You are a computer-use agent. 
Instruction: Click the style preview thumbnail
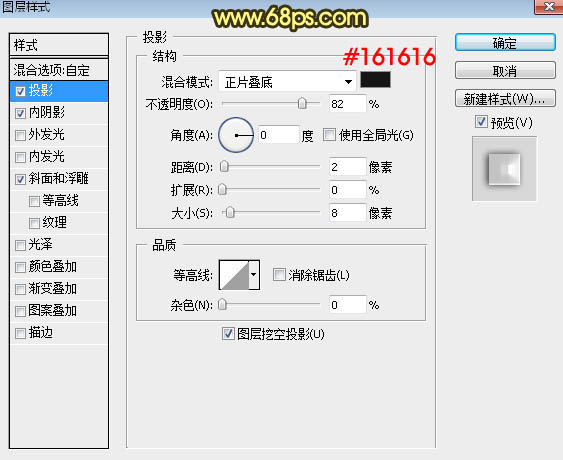pos(504,168)
